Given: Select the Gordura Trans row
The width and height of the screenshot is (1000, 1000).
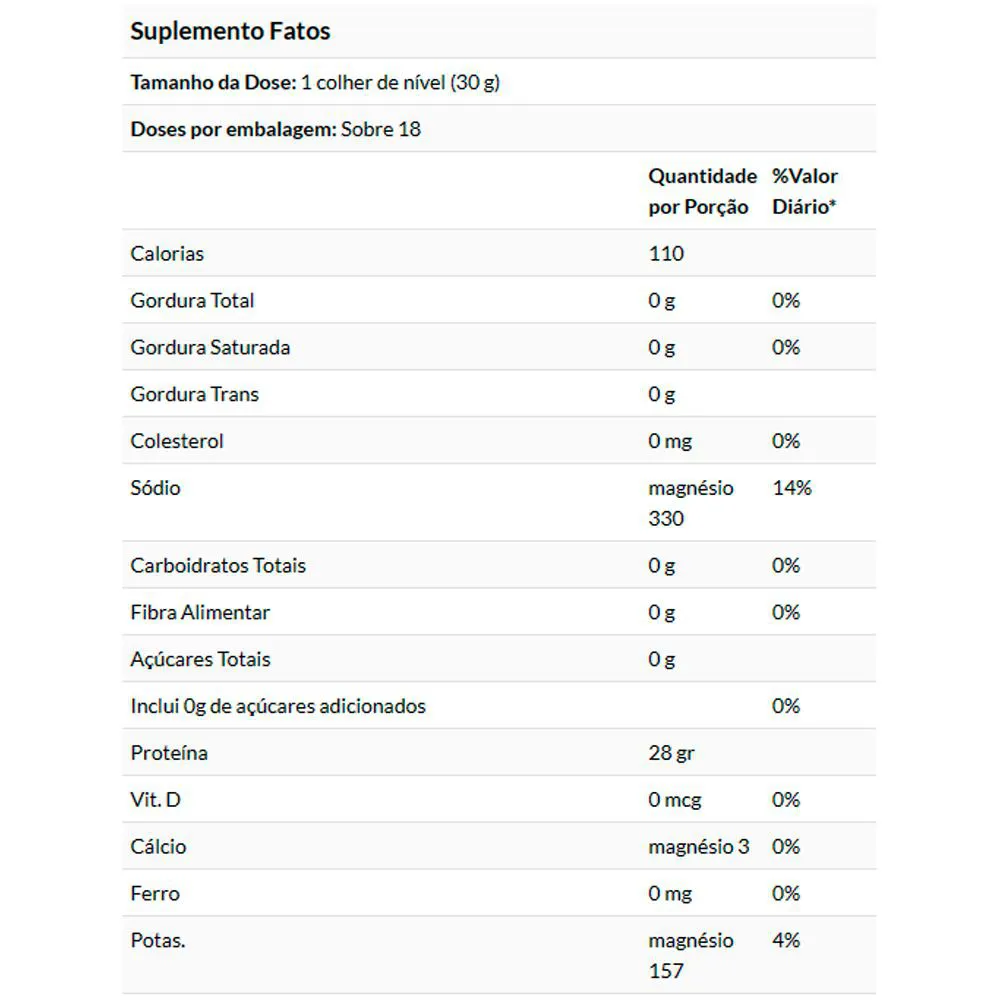Looking at the screenshot, I should 499,394.
